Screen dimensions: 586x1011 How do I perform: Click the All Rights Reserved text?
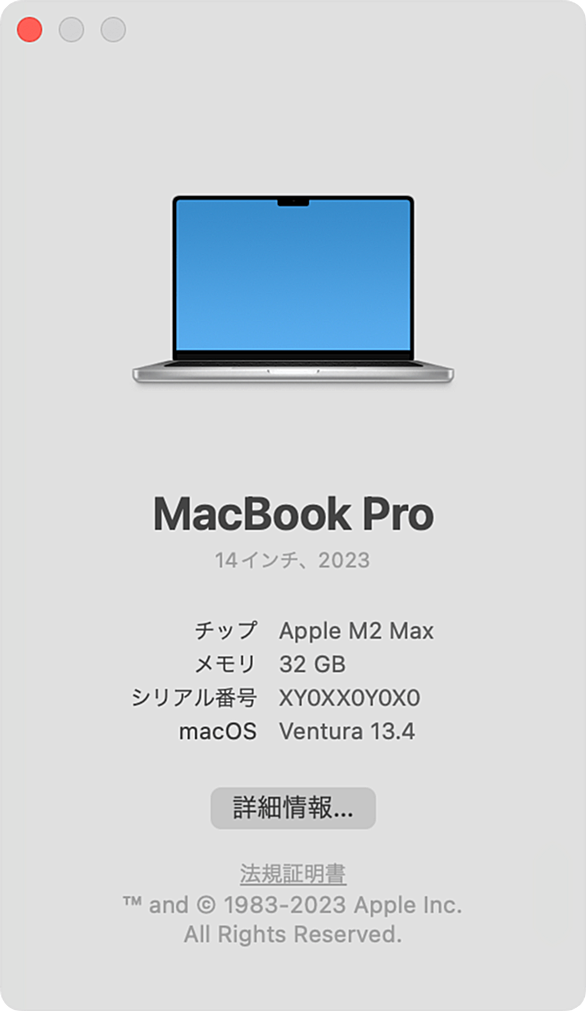(x=293, y=934)
